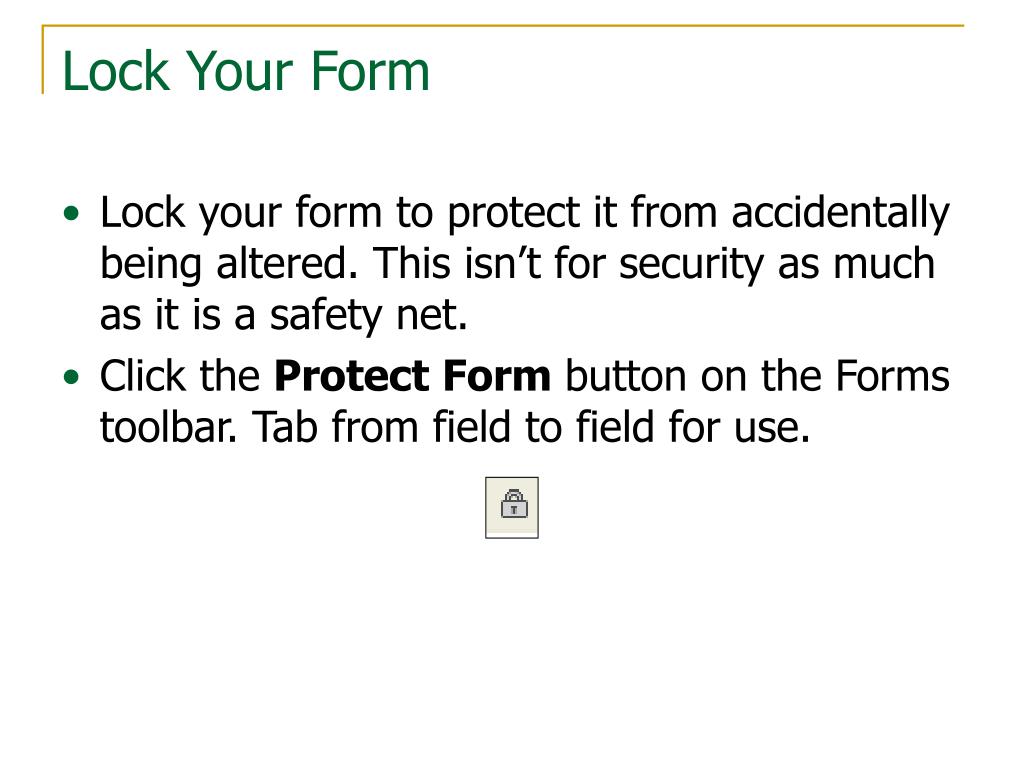Click the word 'altered' in first bullet

click(287, 264)
